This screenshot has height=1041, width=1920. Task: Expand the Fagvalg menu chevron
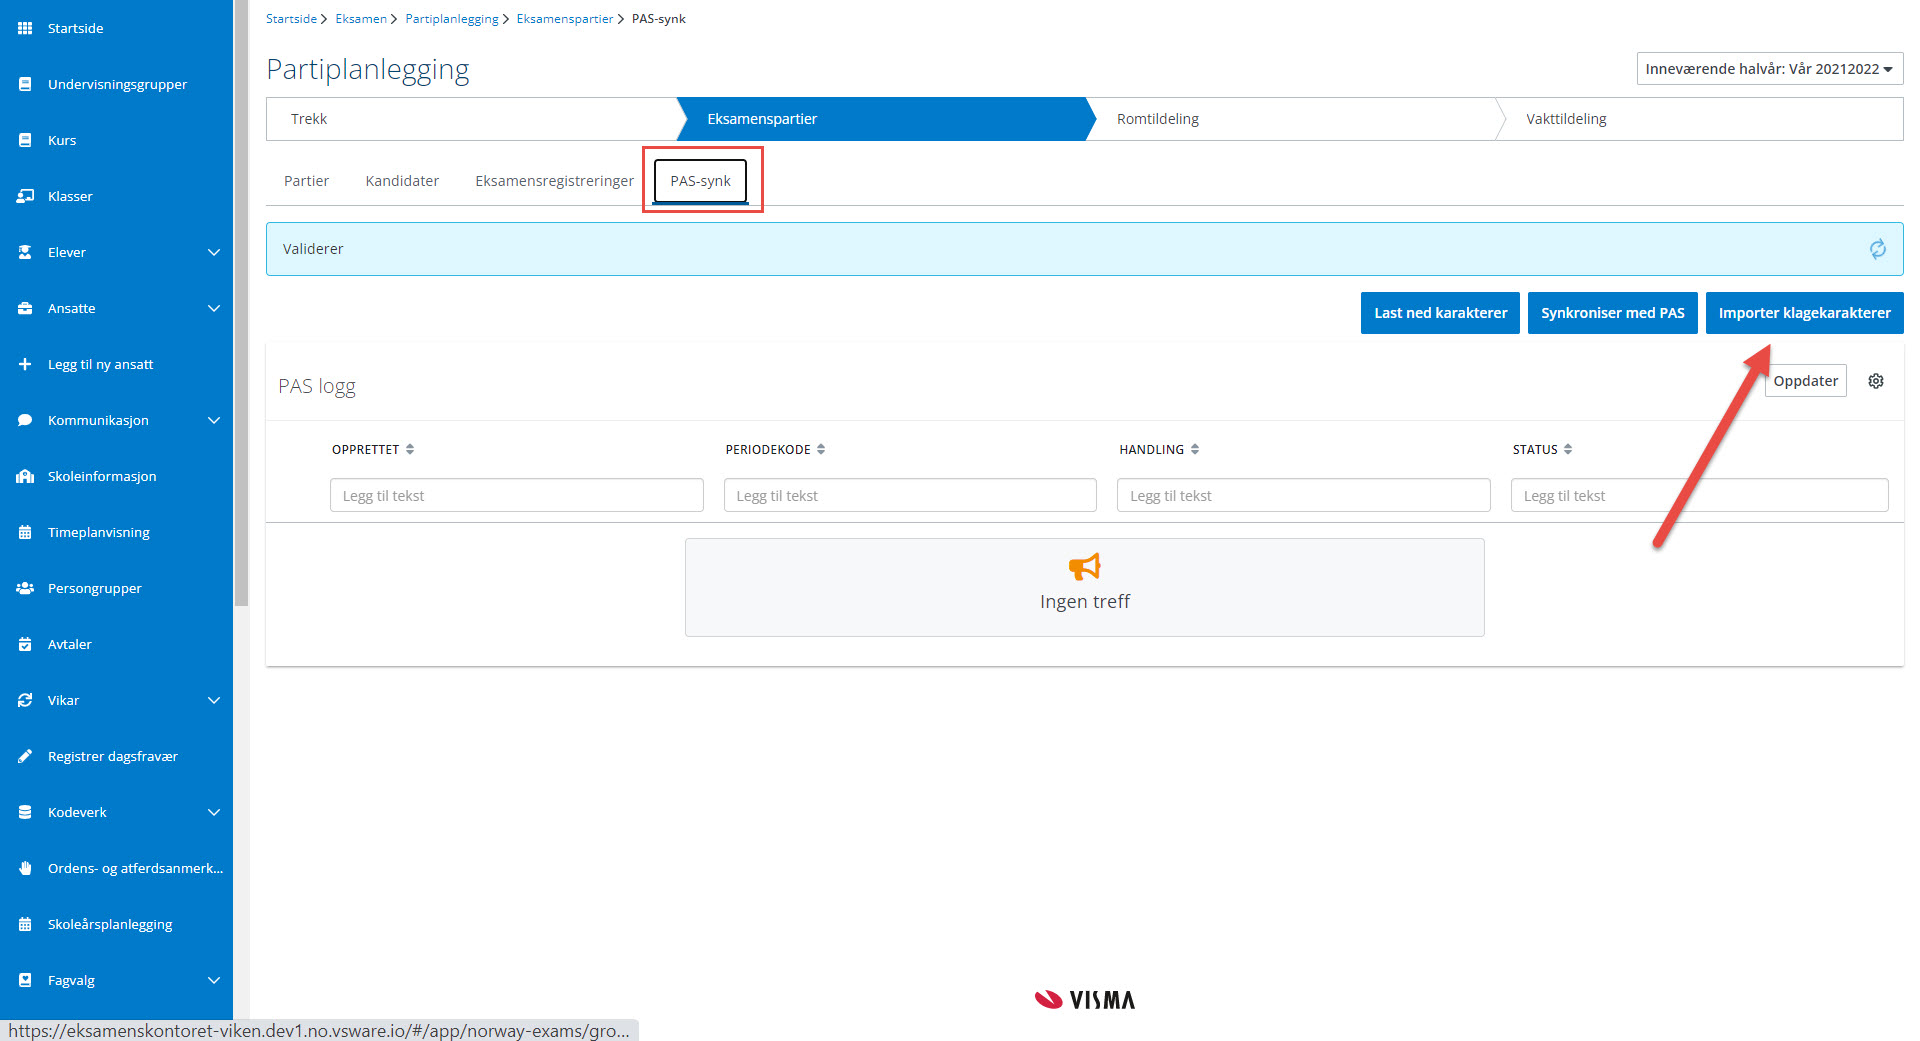click(213, 980)
